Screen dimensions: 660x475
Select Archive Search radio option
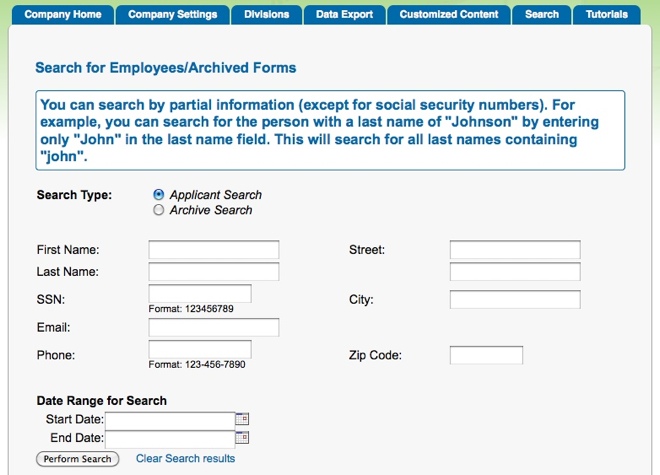[x=159, y=210]
